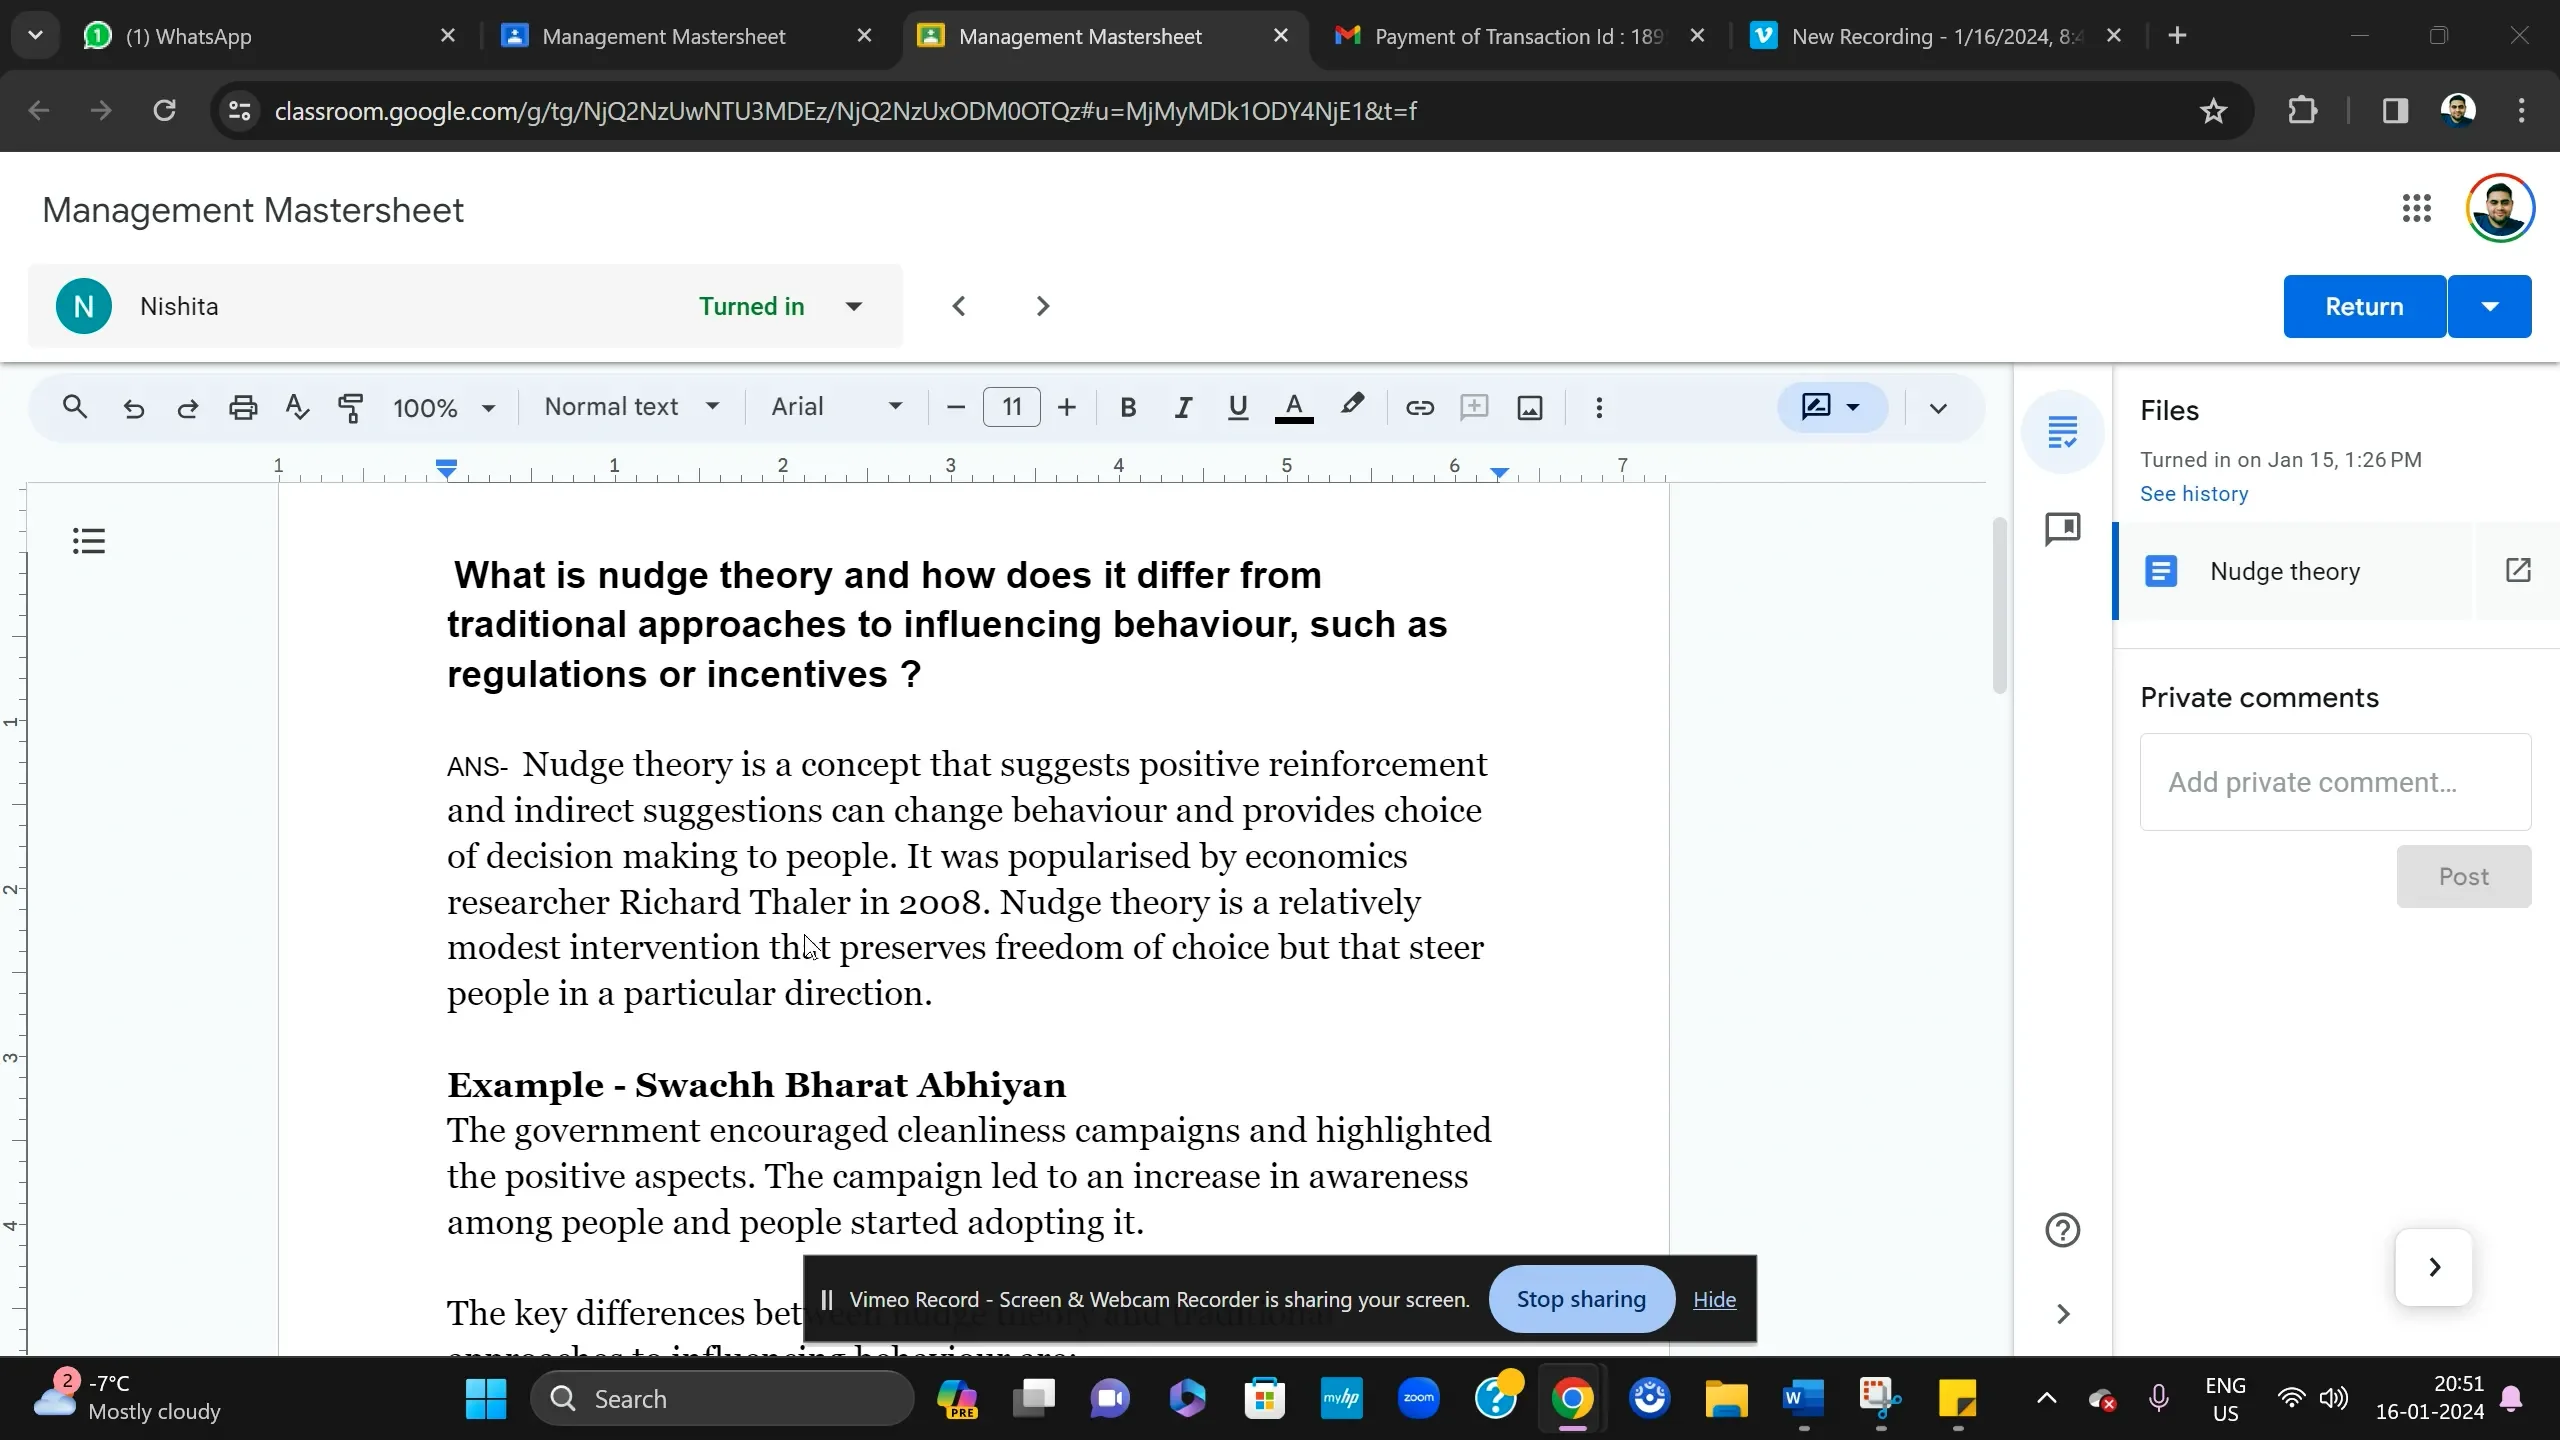Switch to the WhatsApp browser tab
This screenshot has width=2560, height=1440.
pyautogui.click(x=188, y=36)
